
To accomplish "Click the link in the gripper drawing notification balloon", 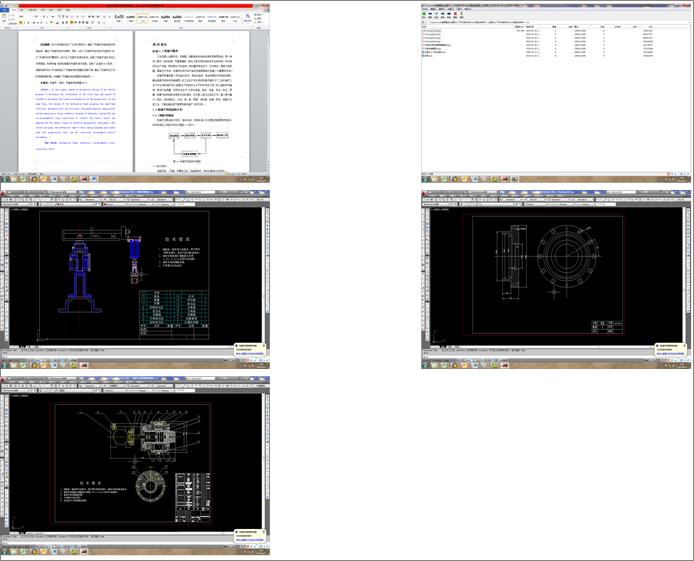I will tap(252, 539).
